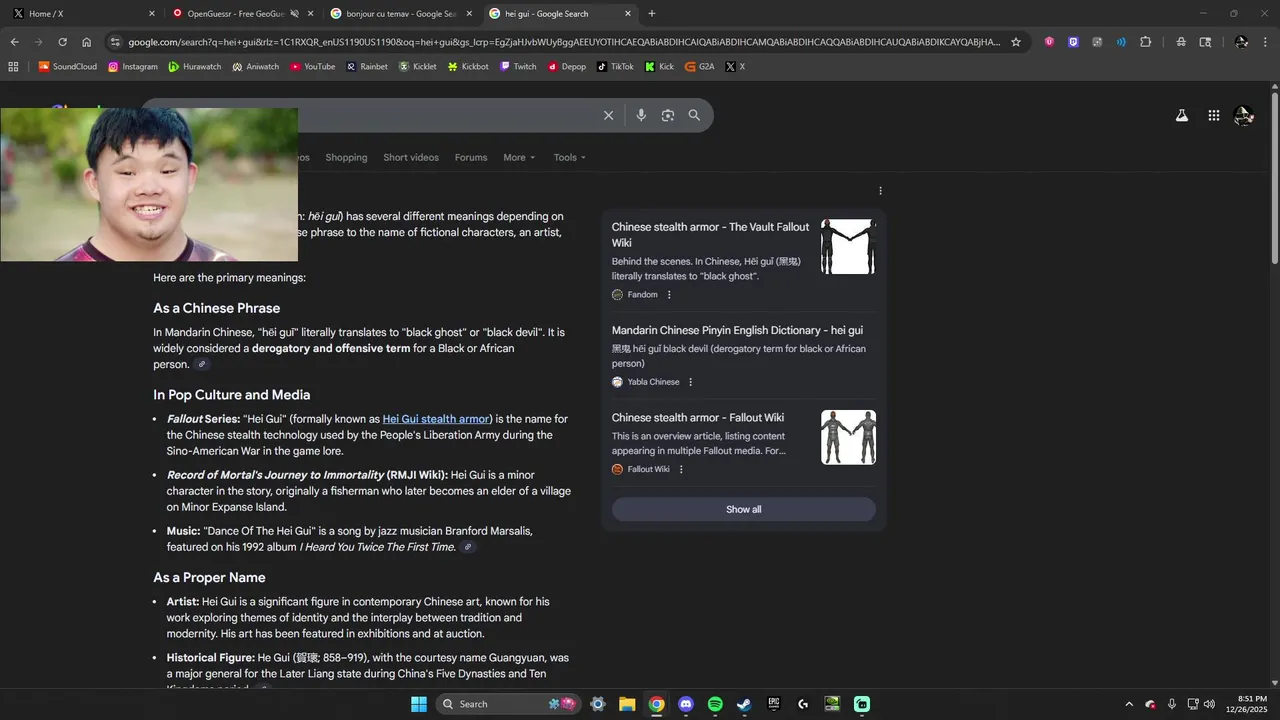Open Mandarin Chinese Pinyin English Dictionary result
The width and height of the screenshot is (1280, 720).
click(737, 330)
